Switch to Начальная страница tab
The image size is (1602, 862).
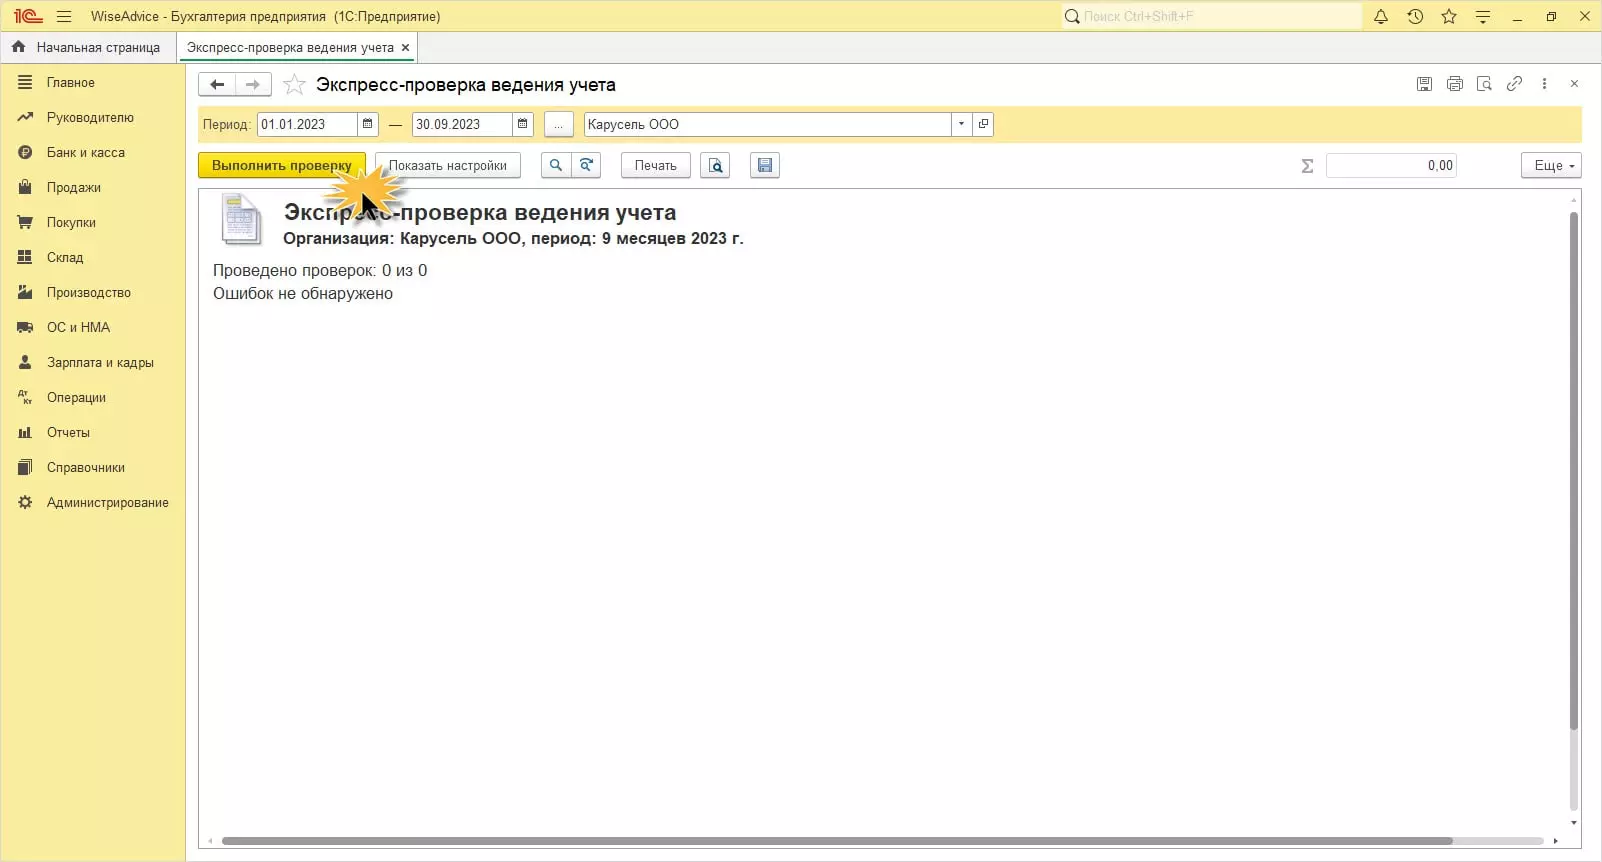click(88, 47)
